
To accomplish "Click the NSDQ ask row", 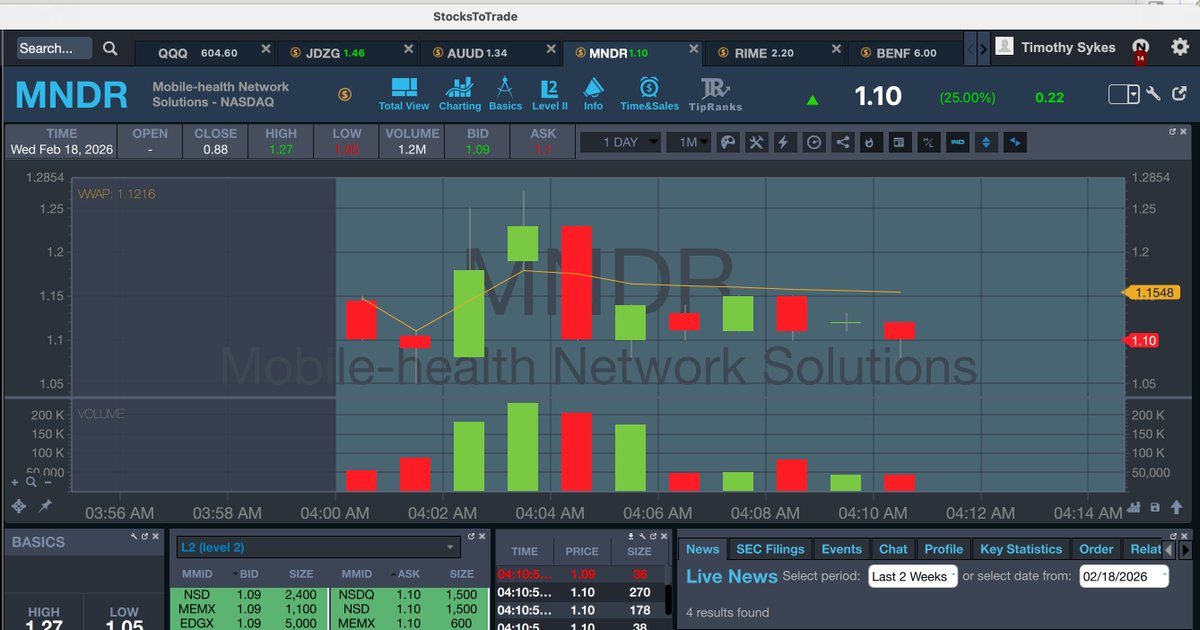I will click(412, 593).
